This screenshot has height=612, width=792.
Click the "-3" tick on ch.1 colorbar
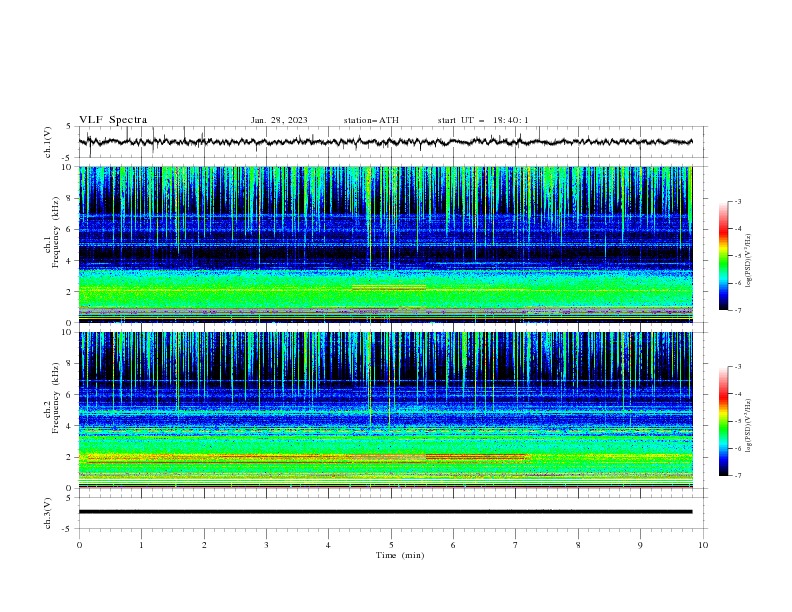pyautogui.click(x=738, y=201)
